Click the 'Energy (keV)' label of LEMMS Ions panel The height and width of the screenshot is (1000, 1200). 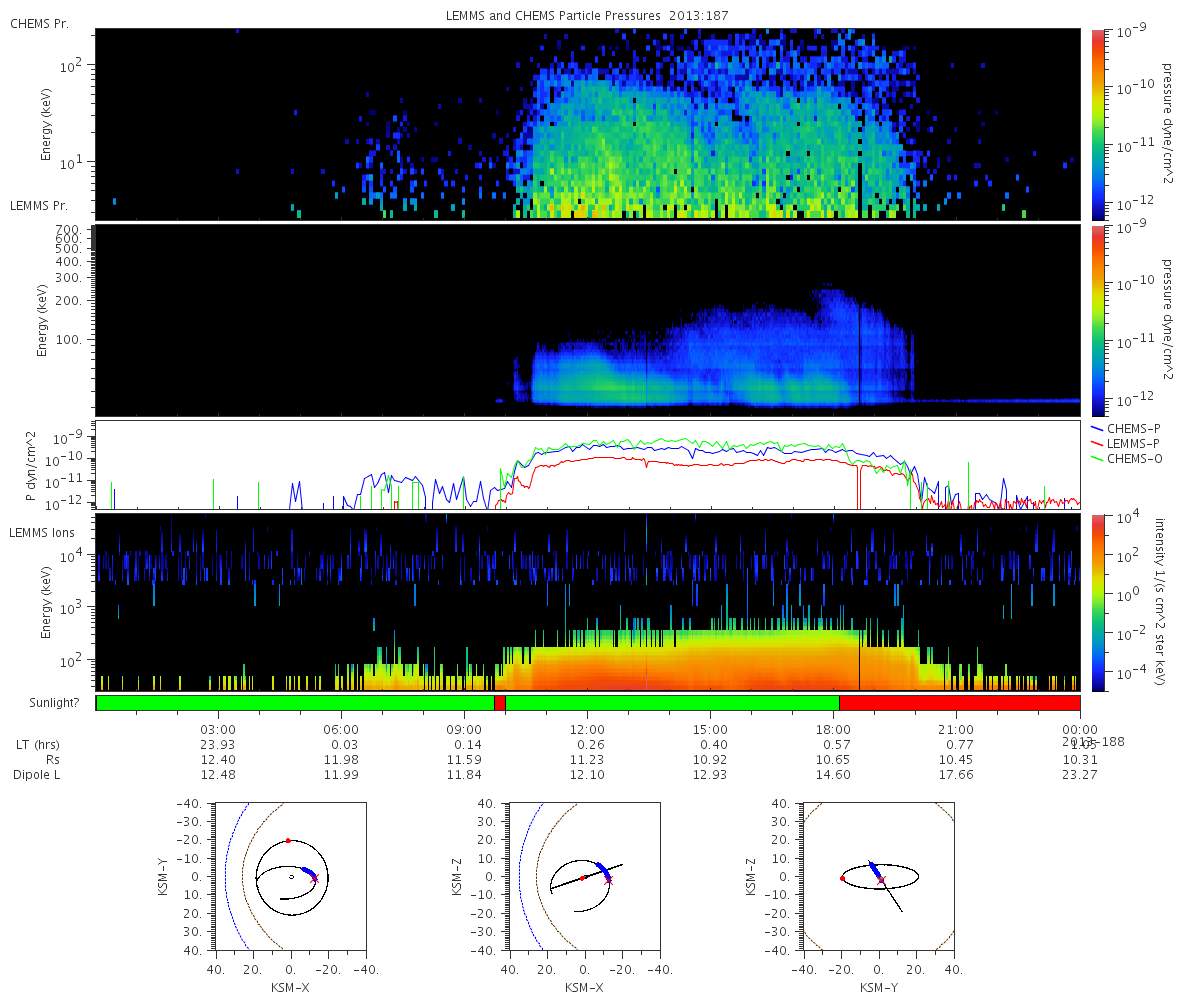[46, 603]
